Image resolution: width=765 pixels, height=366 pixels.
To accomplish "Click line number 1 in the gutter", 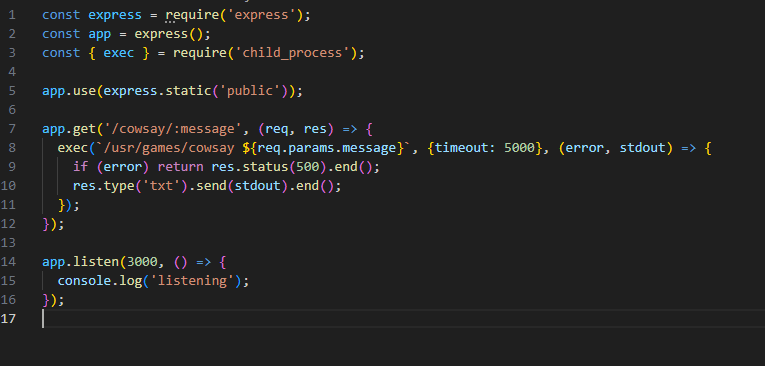I will [12, 15].
